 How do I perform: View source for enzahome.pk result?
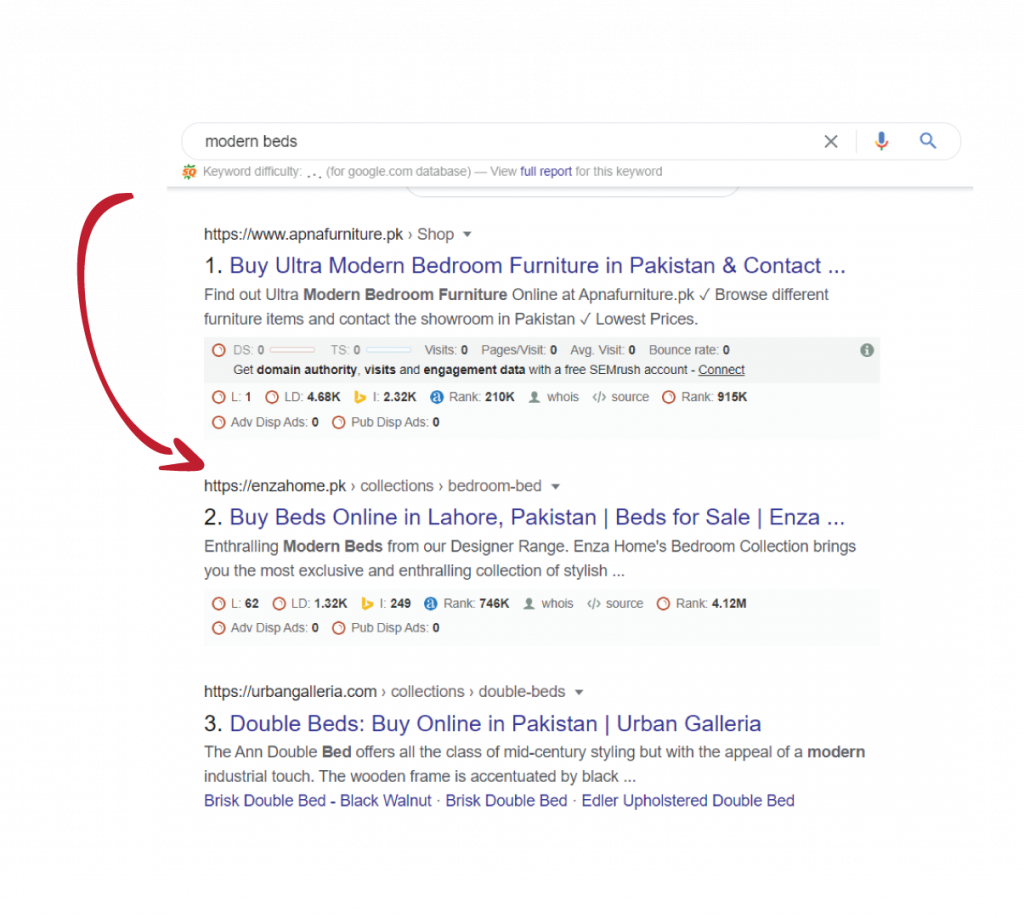pyautogui.click(x=615, y=604)
